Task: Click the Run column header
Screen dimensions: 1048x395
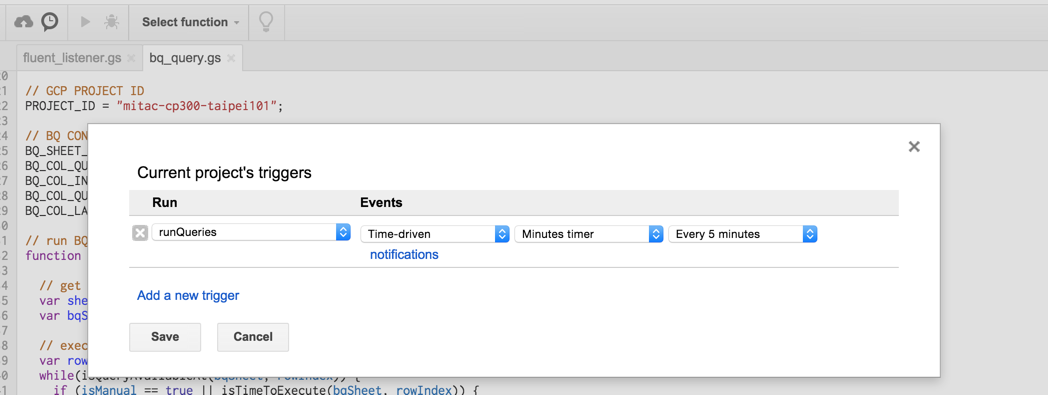Action: coord(165,203)
